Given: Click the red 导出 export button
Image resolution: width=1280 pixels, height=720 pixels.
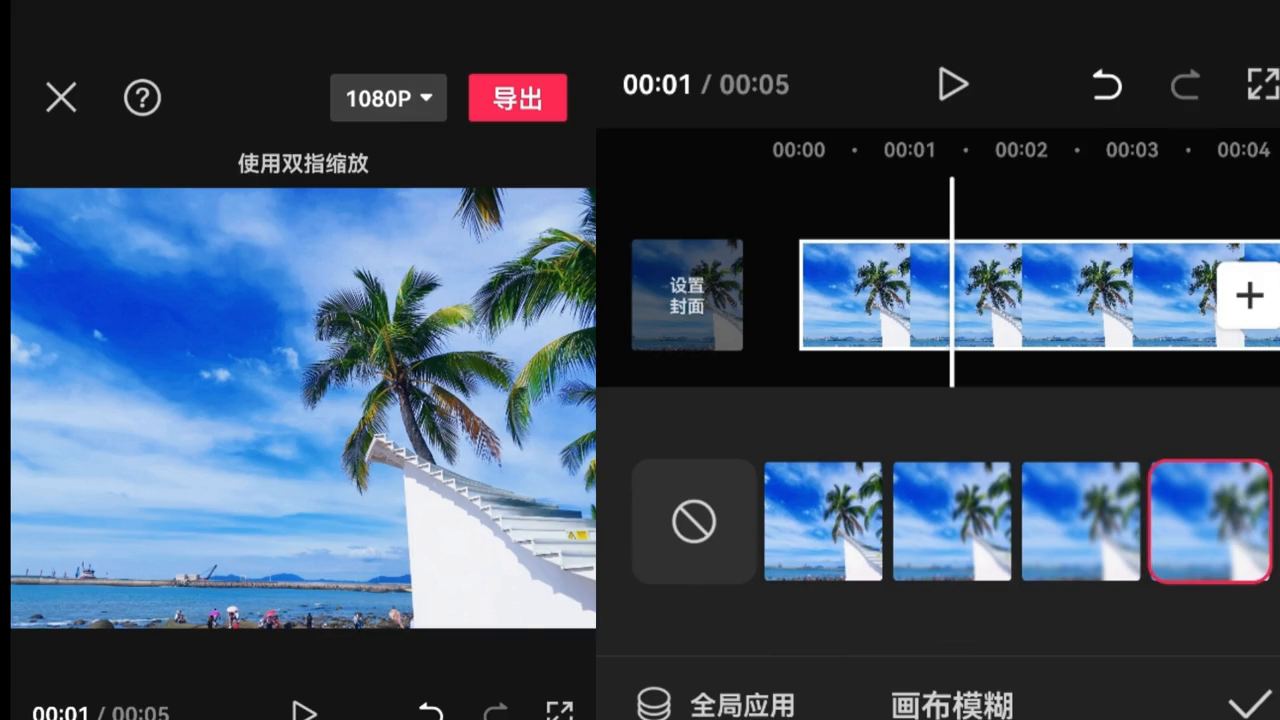Looking at the screenshot, I should click(517, 98).
